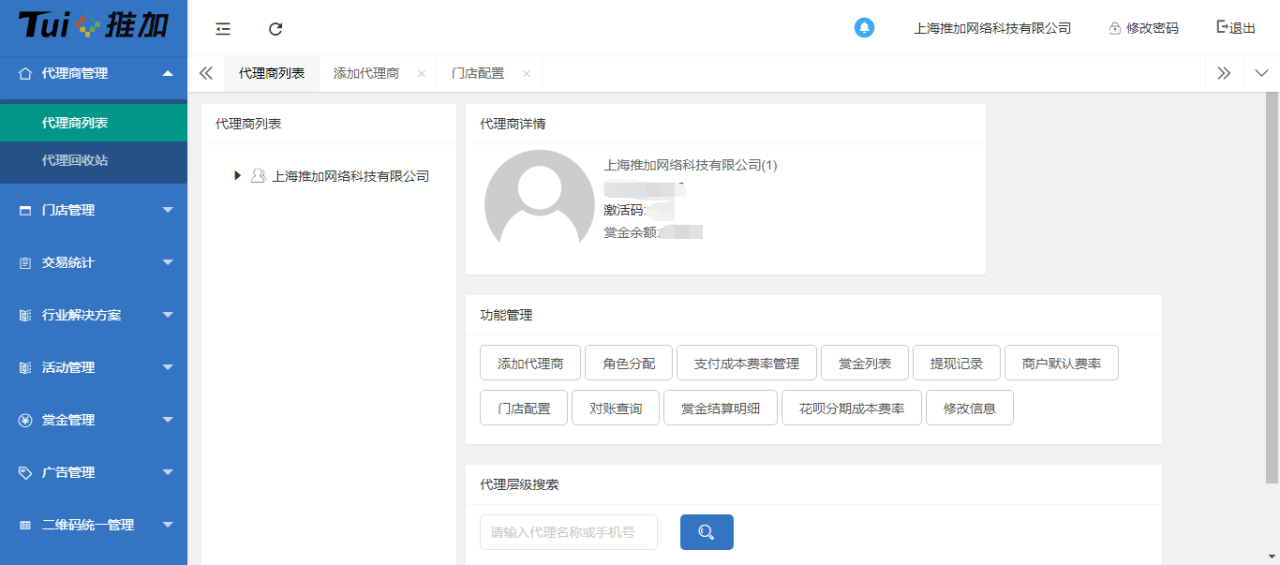The height and width of the screenshot is (565, 1280).
Task: Expand the 门店管理 sidebar menu
Action: [x=93, y=210]
